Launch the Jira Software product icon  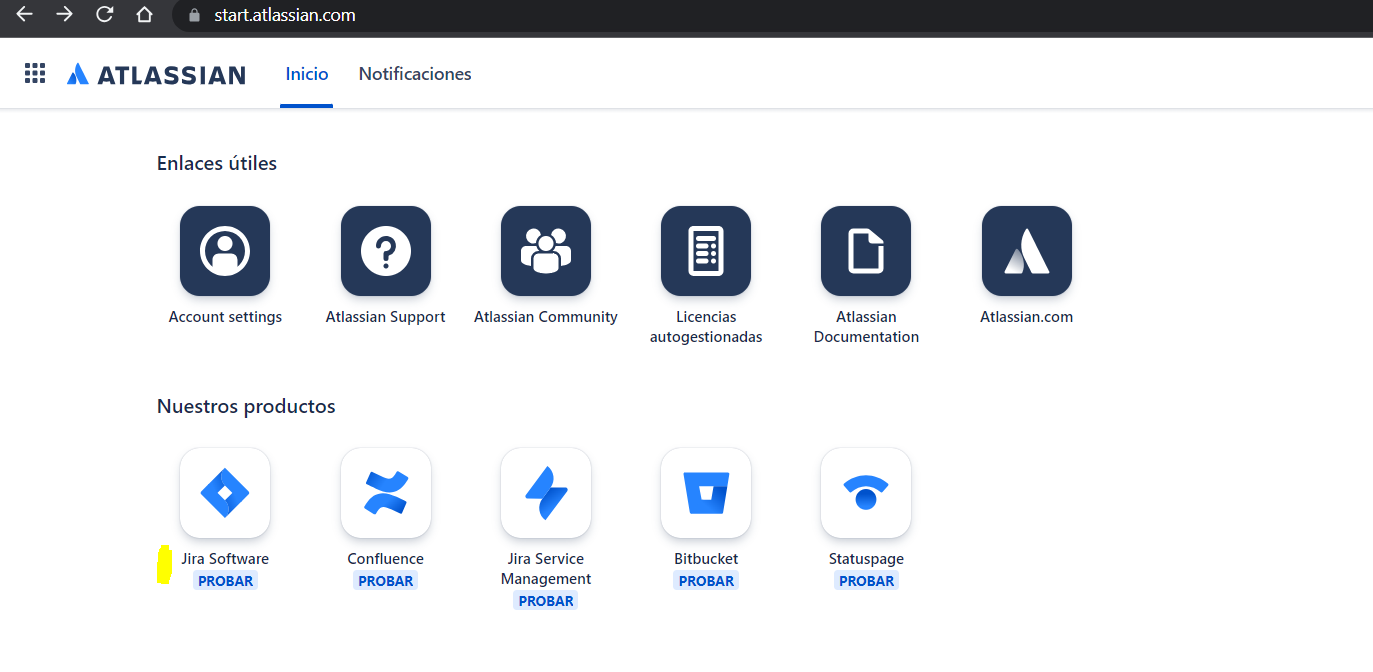tap(225, 493)
